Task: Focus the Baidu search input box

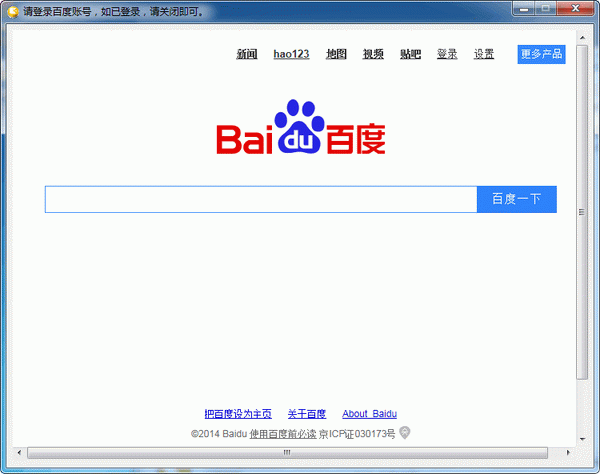Action: pyautogui.click(x=261, y=199)
